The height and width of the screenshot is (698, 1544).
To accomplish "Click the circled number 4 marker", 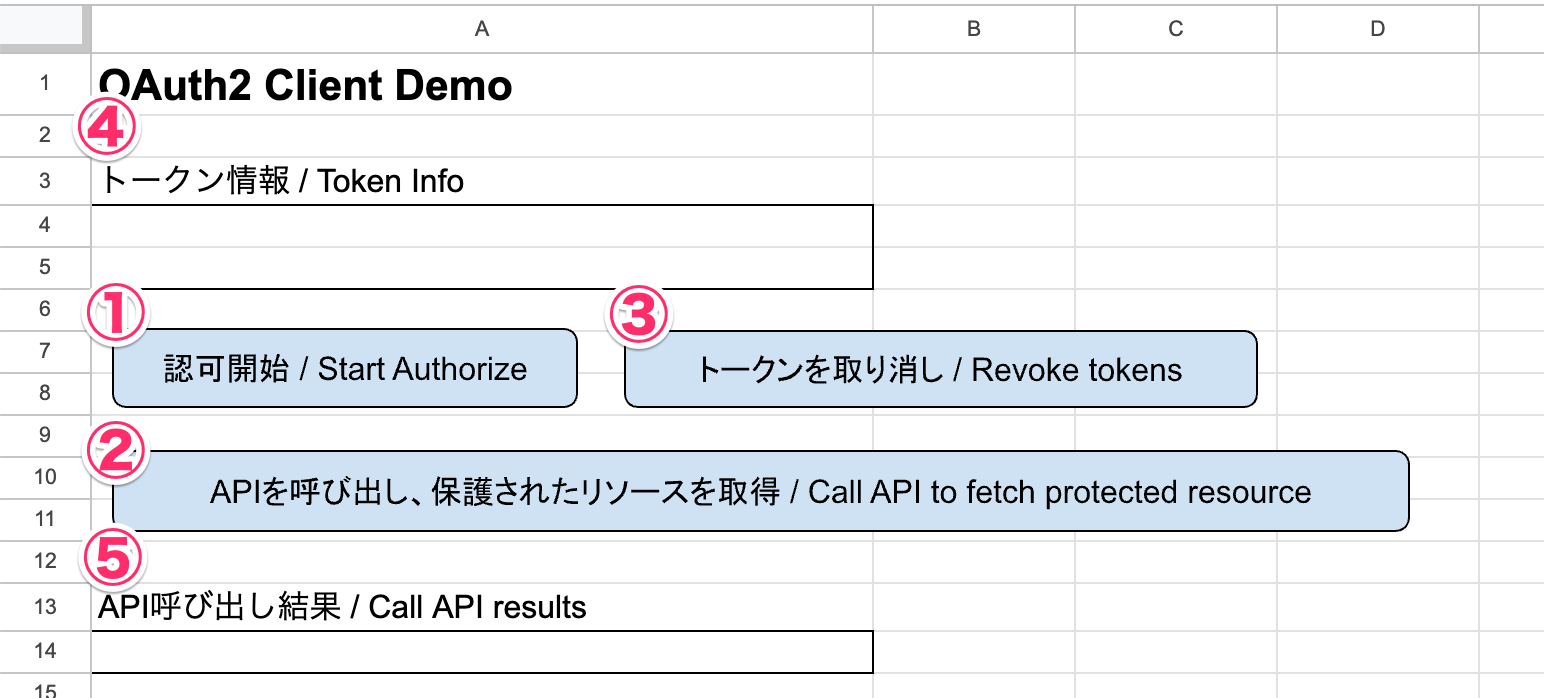I will pyautogui.click(x=108, y=132).
